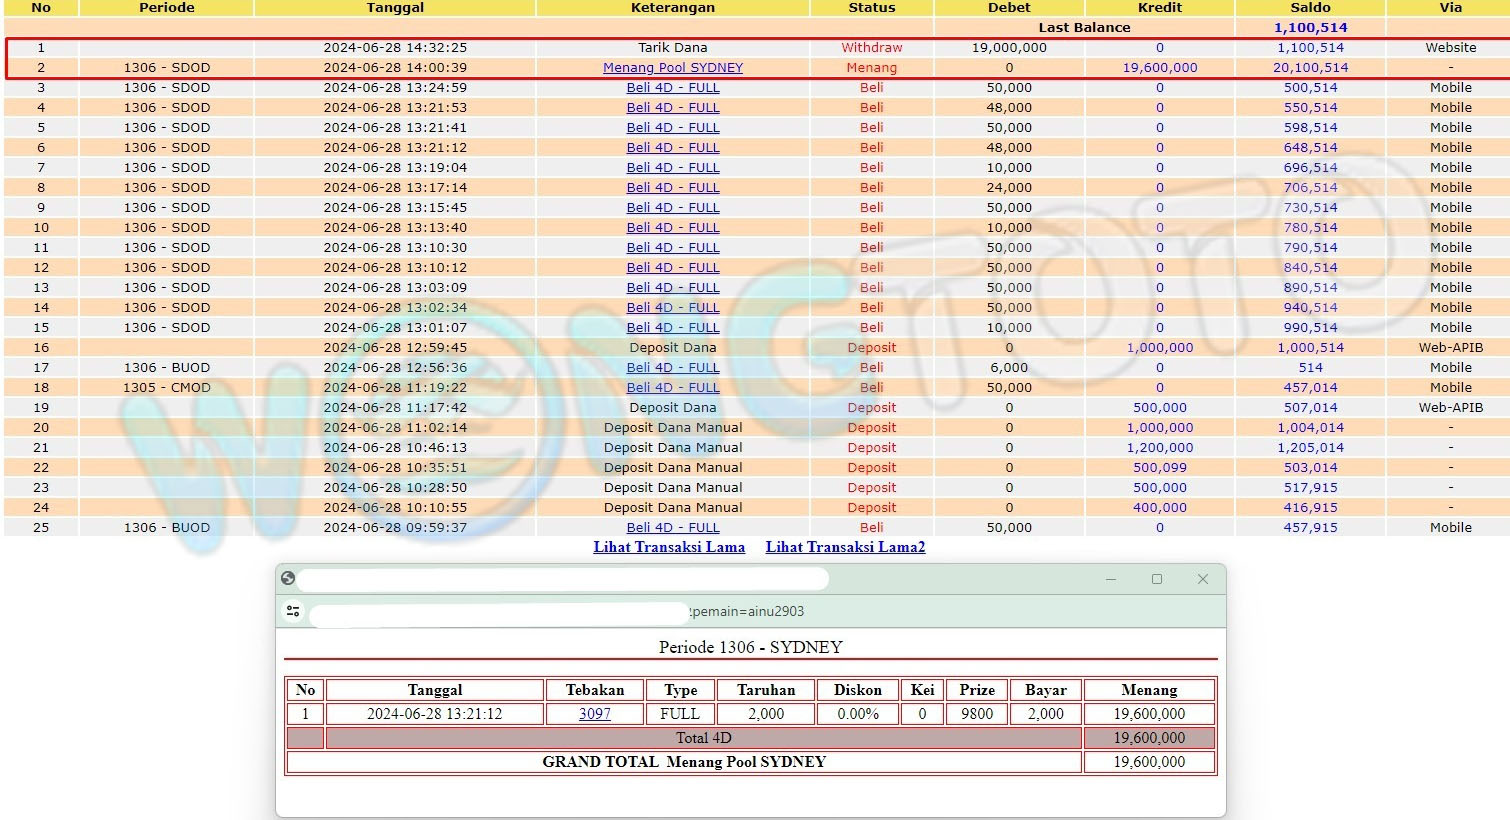Open Beli 4D - FULL at 13:21:12
The height and width of the screenshot is (820, 1510).
pyautogui.click(x=672, y=148)
